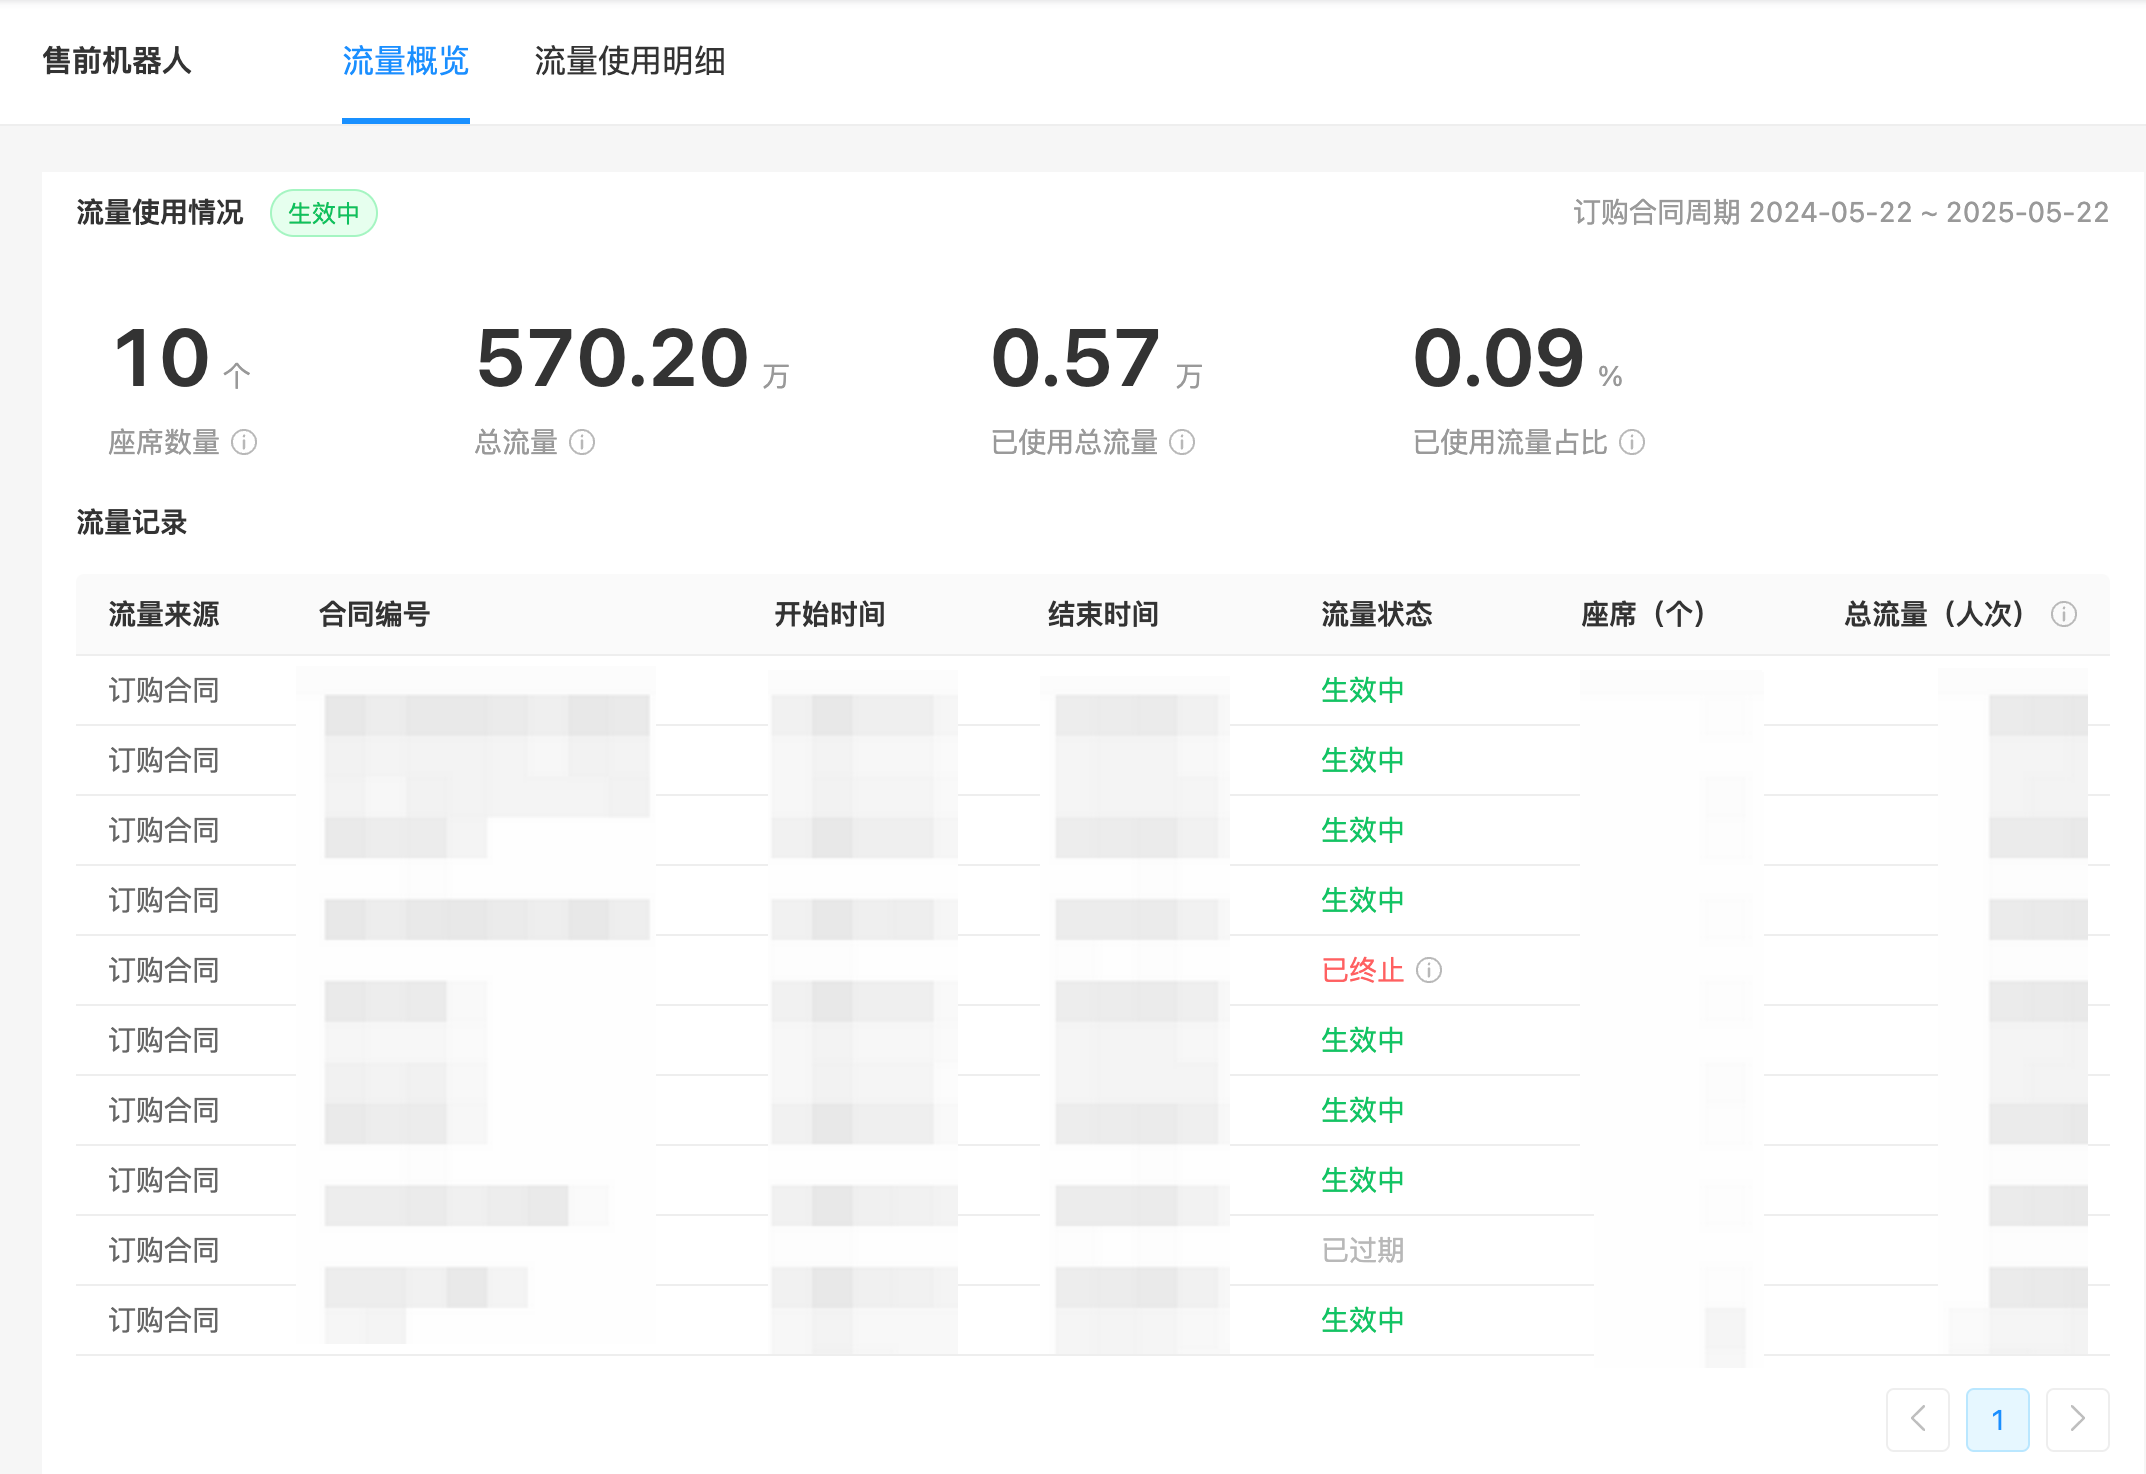Click 订购合同 in the 已过期 row

coord(164,1250)
